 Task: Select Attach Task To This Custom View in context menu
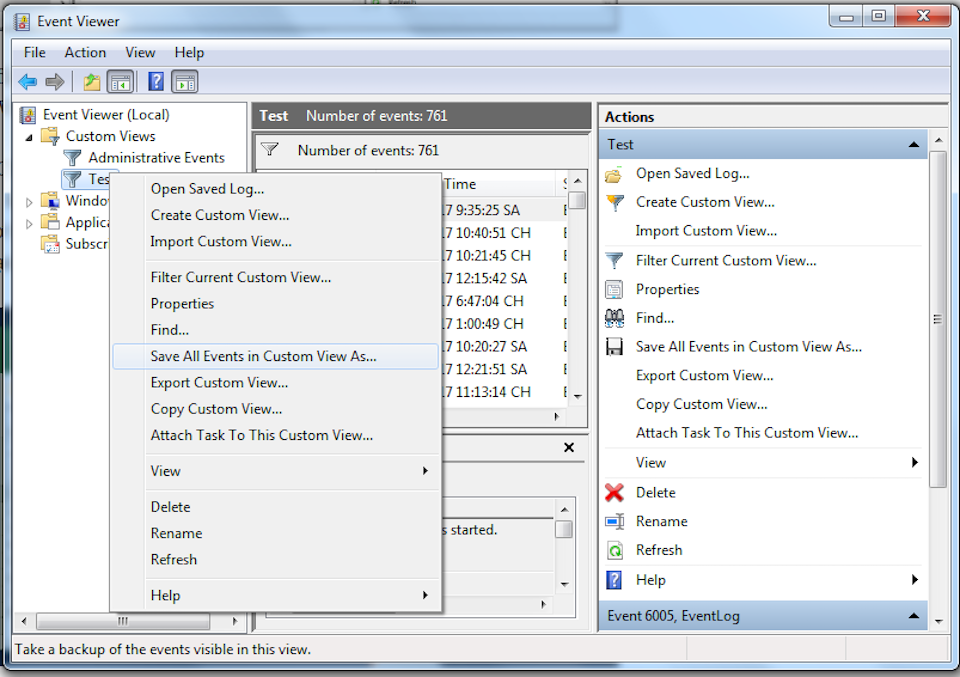276,435
